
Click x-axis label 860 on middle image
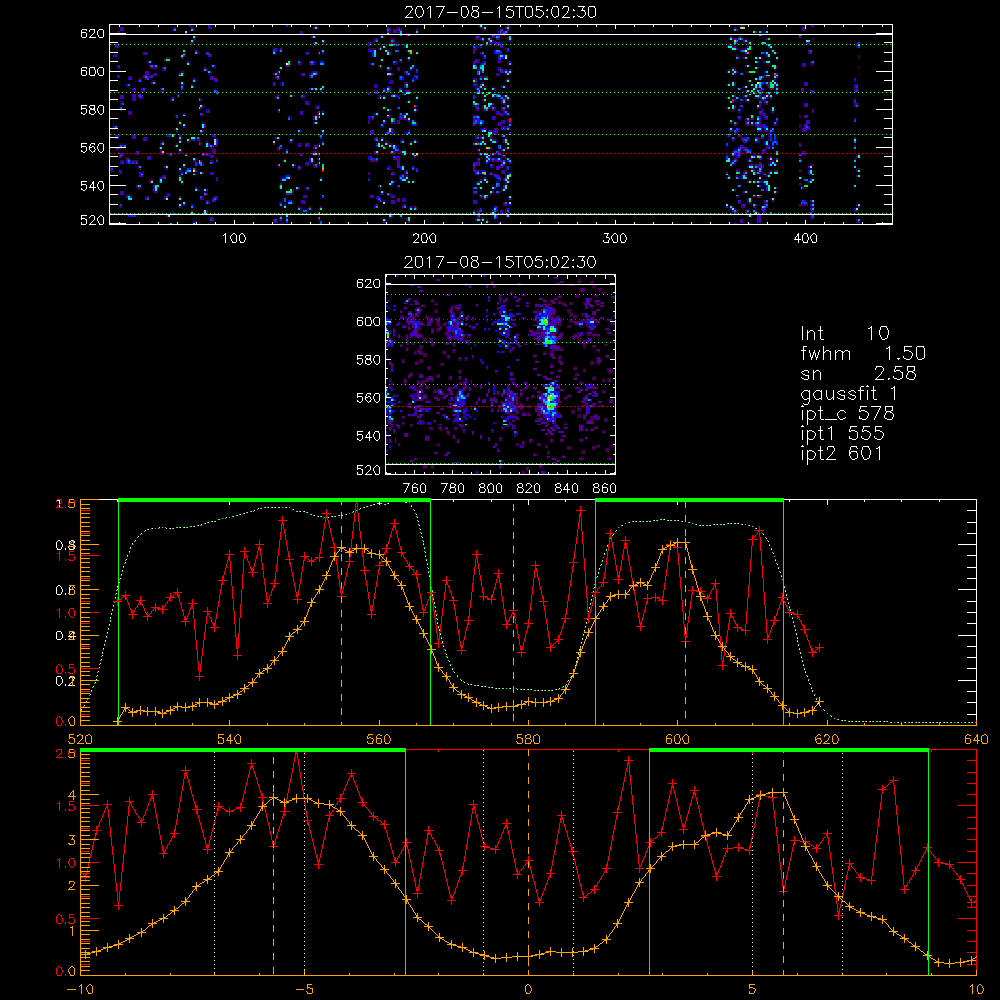pyautogui.click(x=605, y=489)
